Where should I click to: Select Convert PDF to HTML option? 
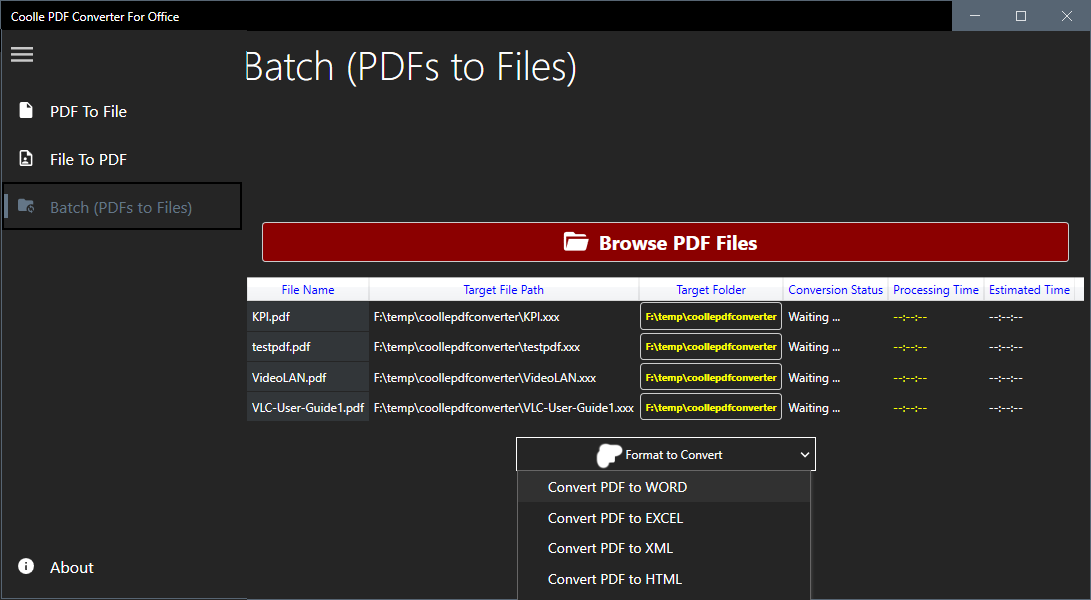pos(614,579)
